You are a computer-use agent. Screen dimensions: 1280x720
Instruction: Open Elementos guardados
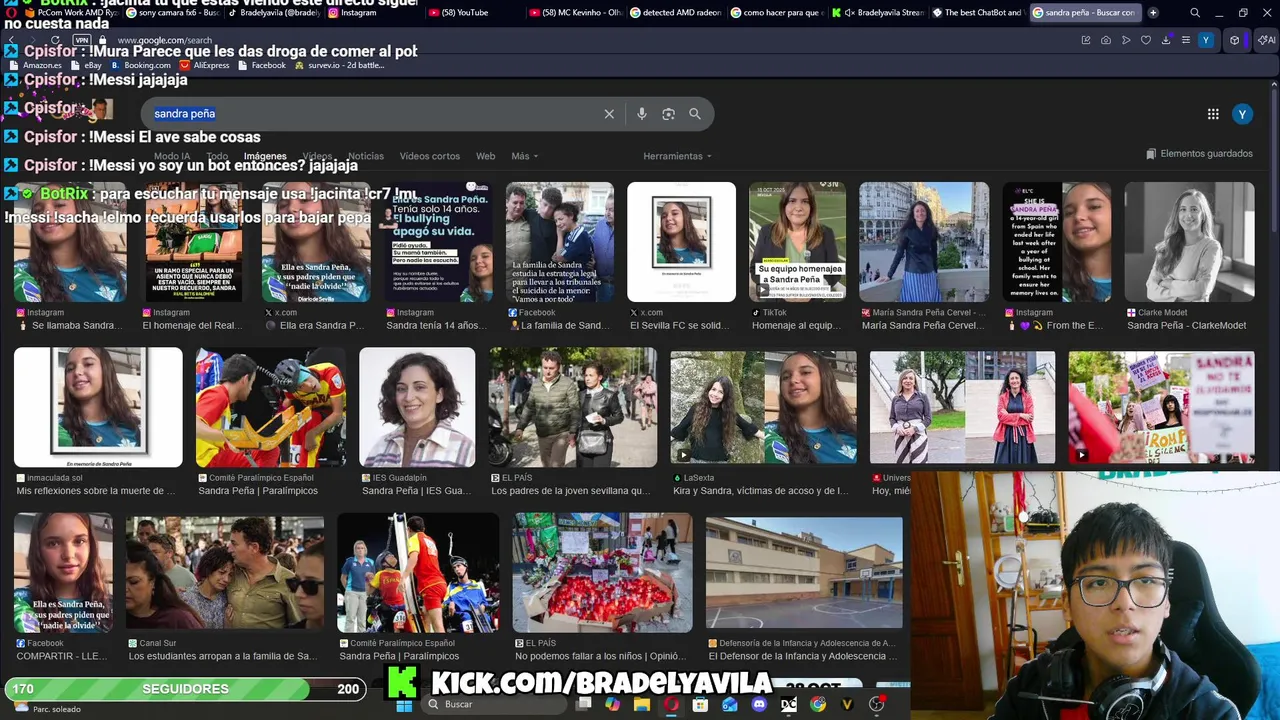pos(1199,154)
